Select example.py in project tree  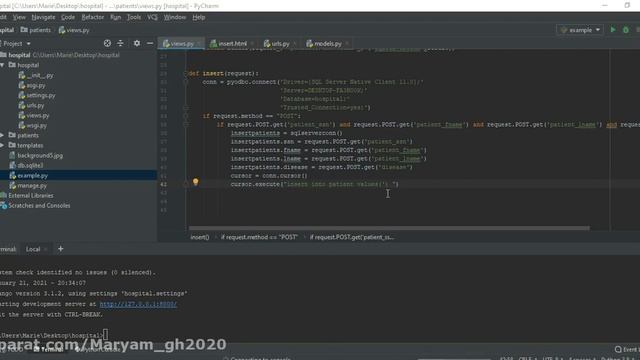pos(28,176)
